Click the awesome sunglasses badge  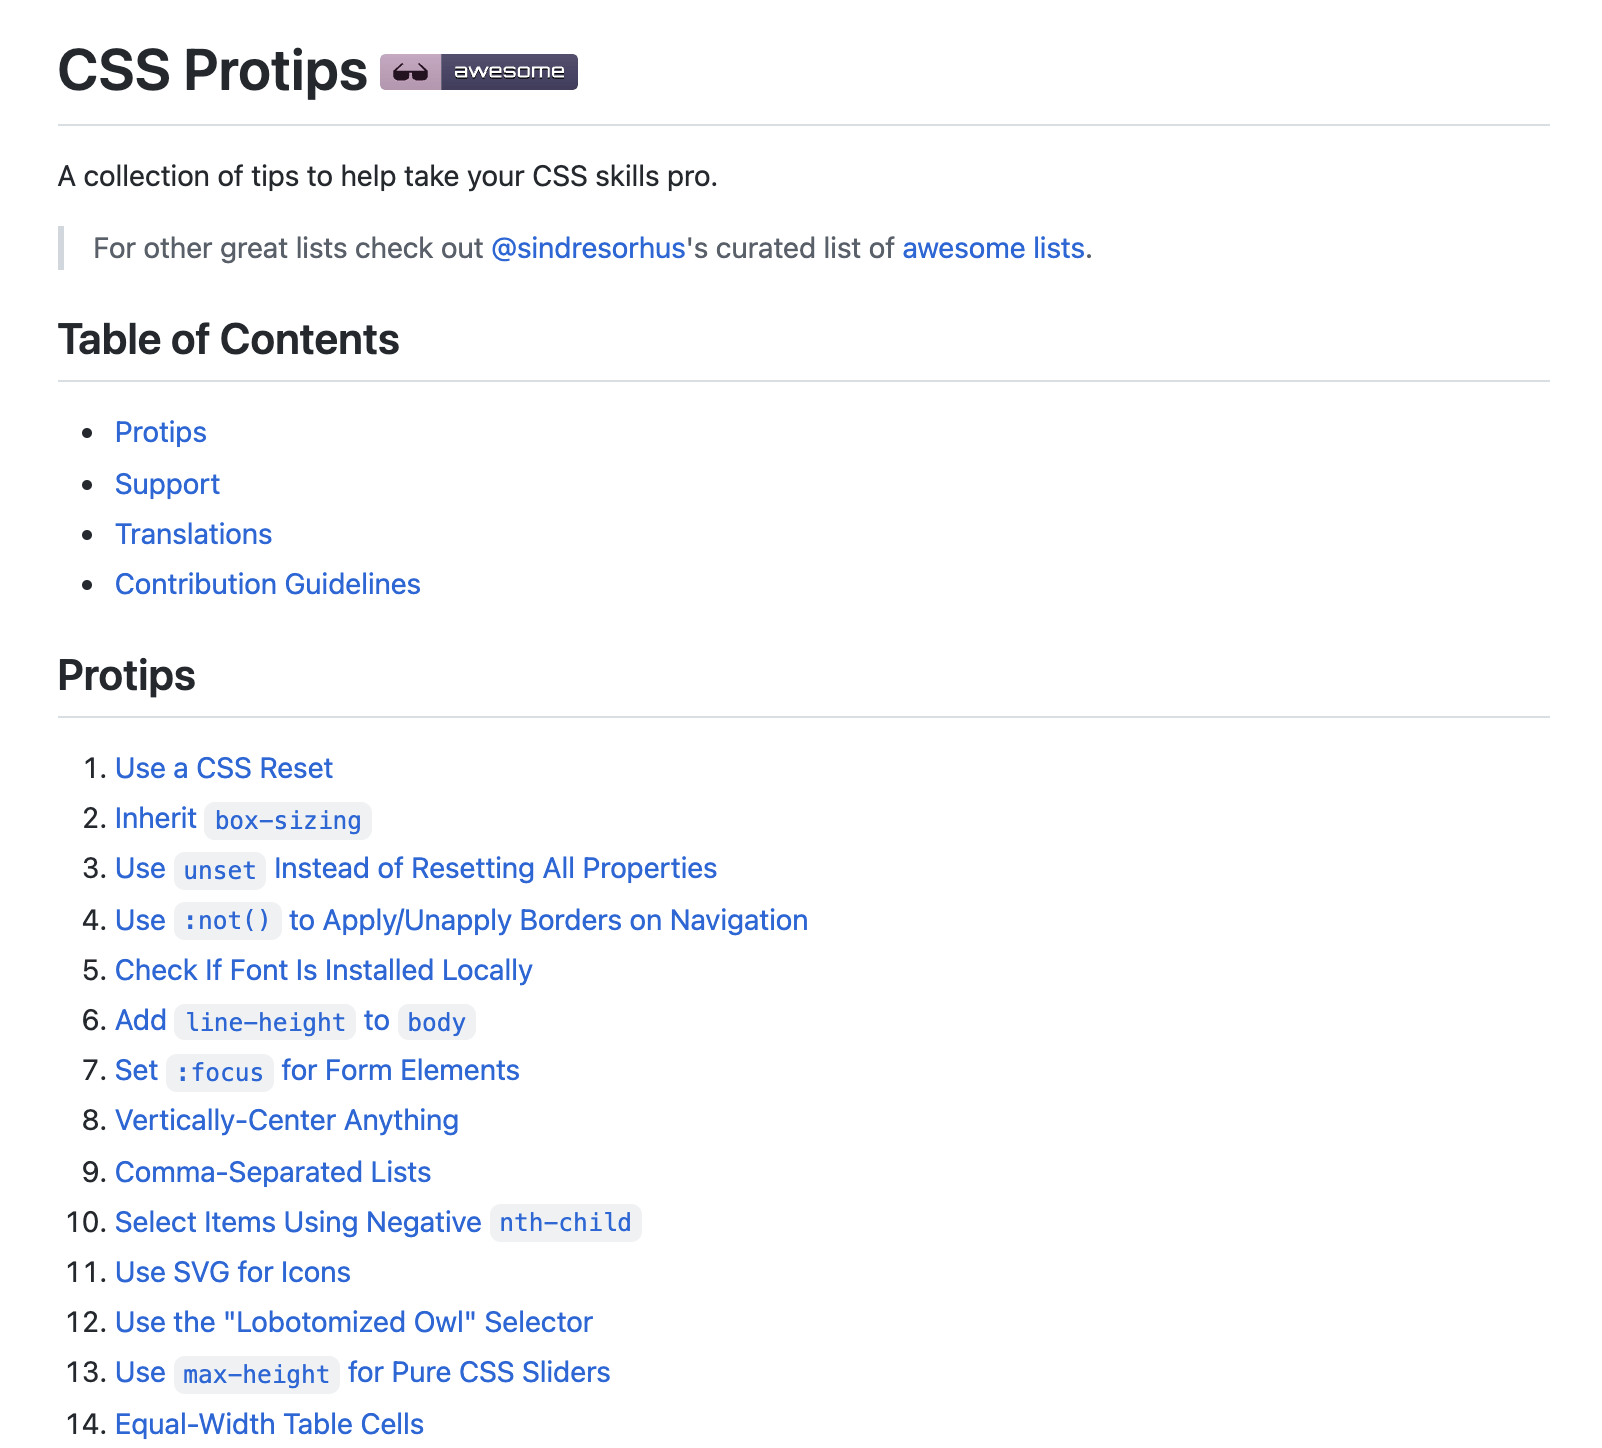[x=479, y=72]
